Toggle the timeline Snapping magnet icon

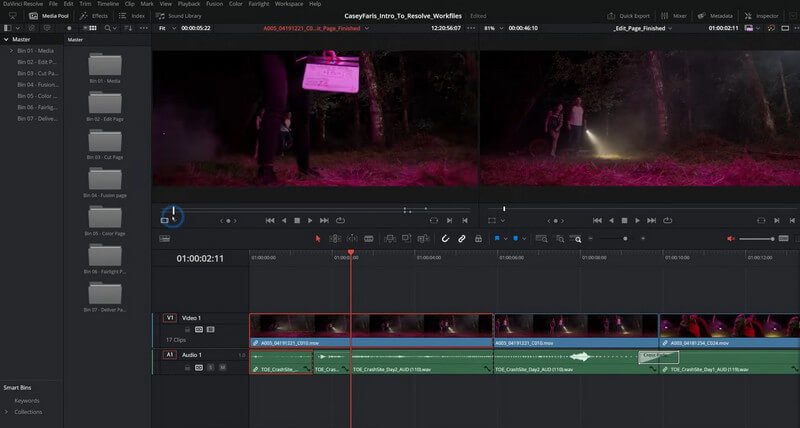[x=445, y=239]
